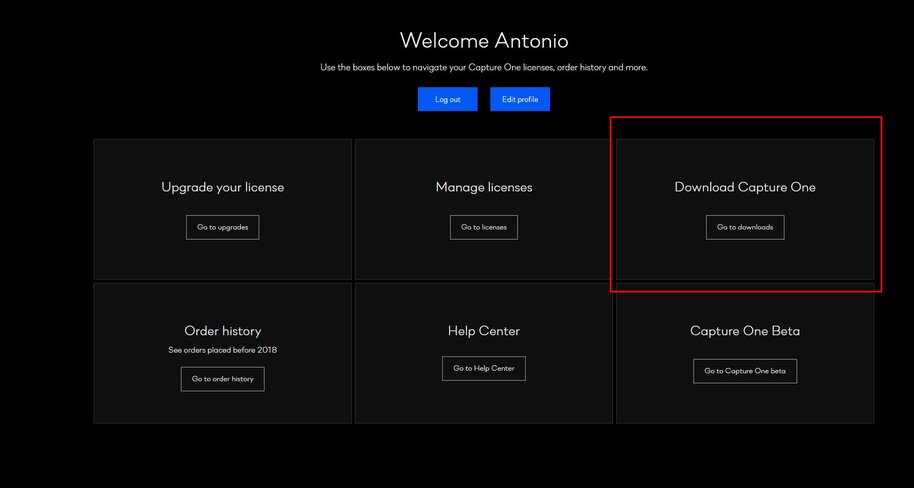Image resolution: width=914 pixels, height=488 pixels.
Task: Select the Help Center heading
Action: (x=484, y=331)
